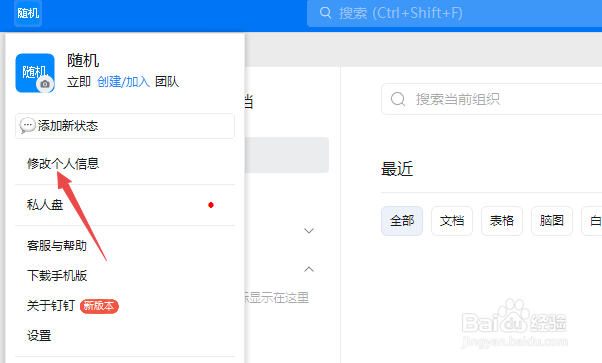
Task: Select the 全部 filter tab
Action: click(x=402, y=221)
